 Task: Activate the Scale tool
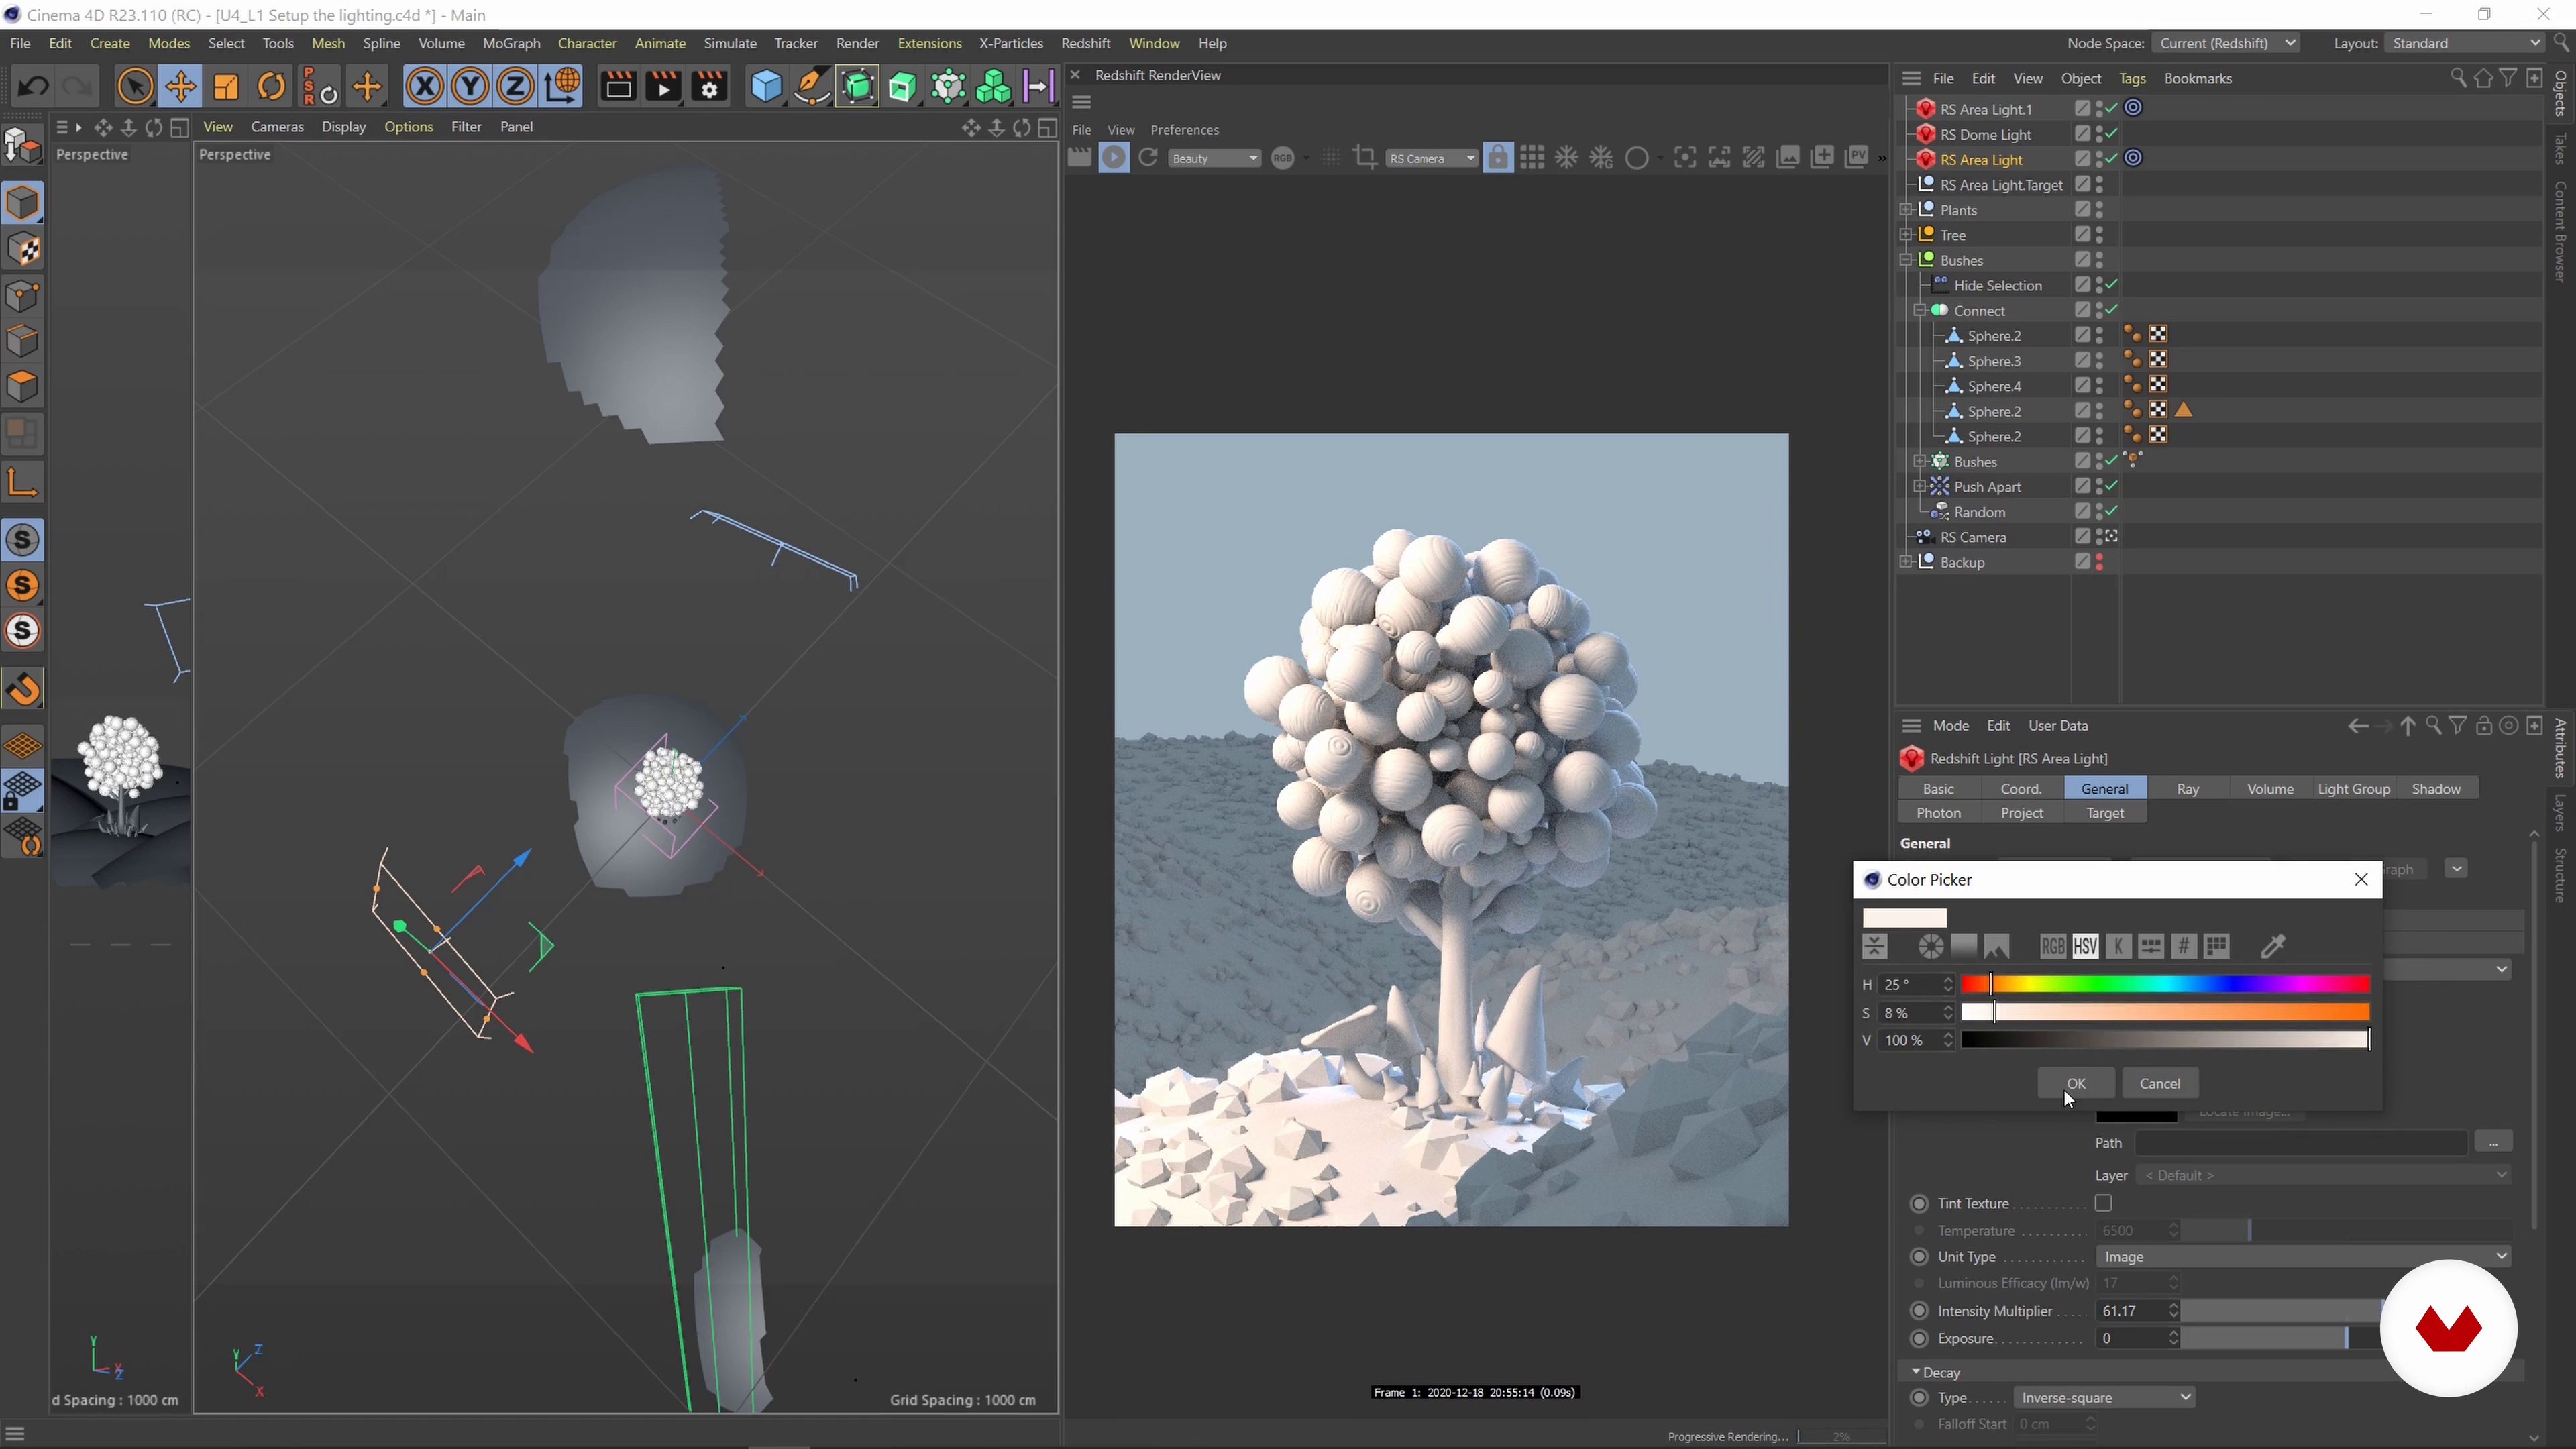click(226, 87)
